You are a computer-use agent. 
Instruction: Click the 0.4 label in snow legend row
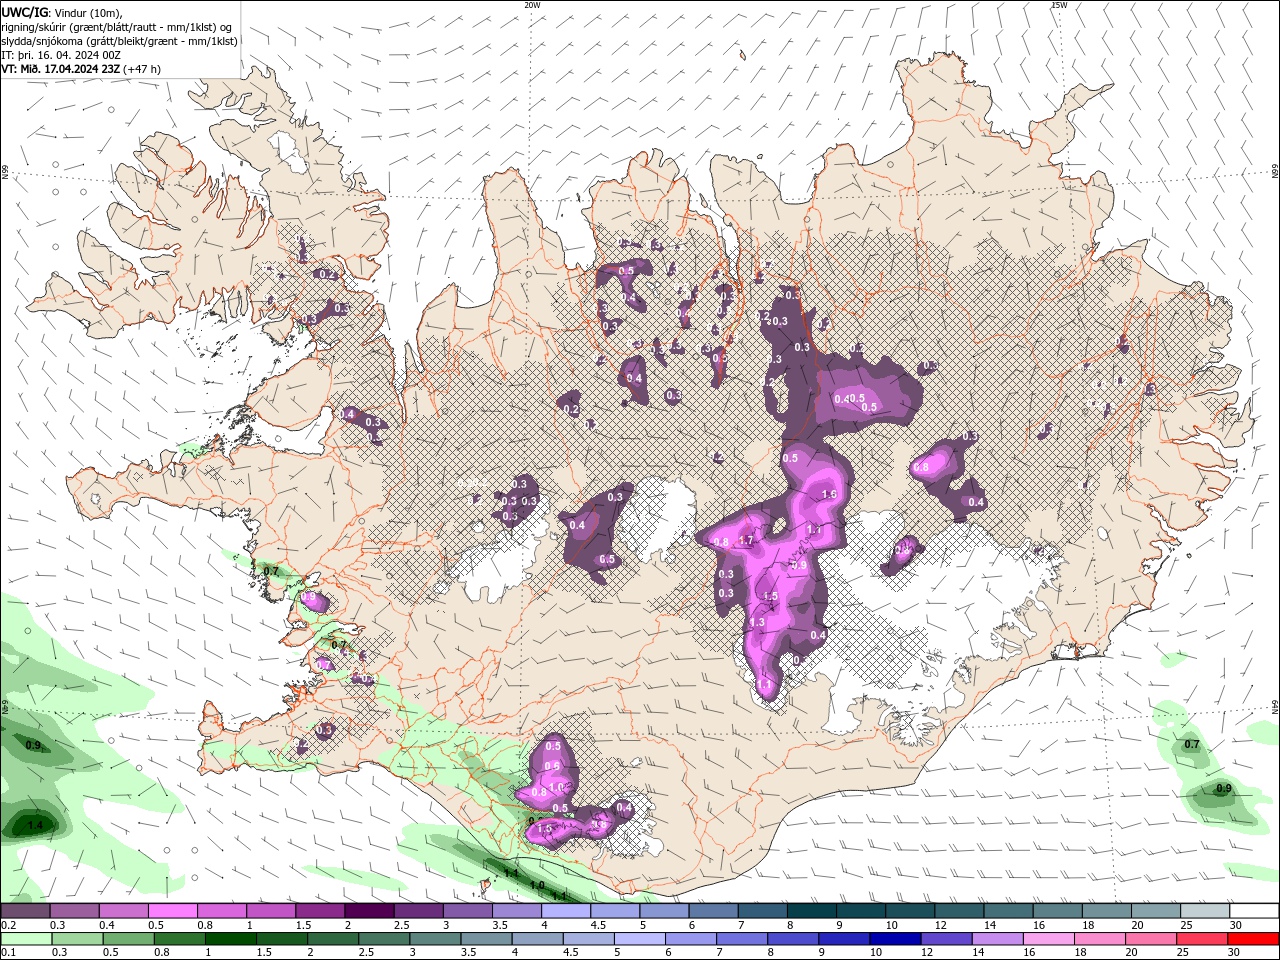click(107, 925)
